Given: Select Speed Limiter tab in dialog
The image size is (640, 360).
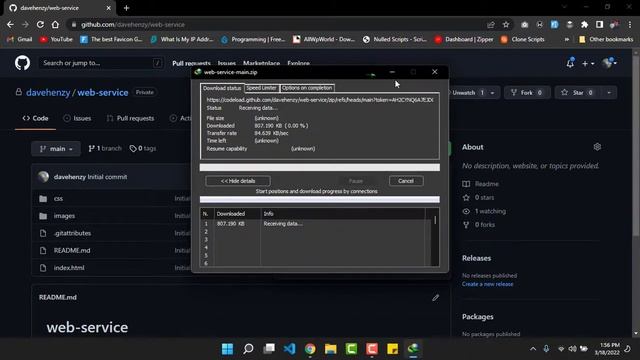Looking at the screenshot, I should pos(261,88).
